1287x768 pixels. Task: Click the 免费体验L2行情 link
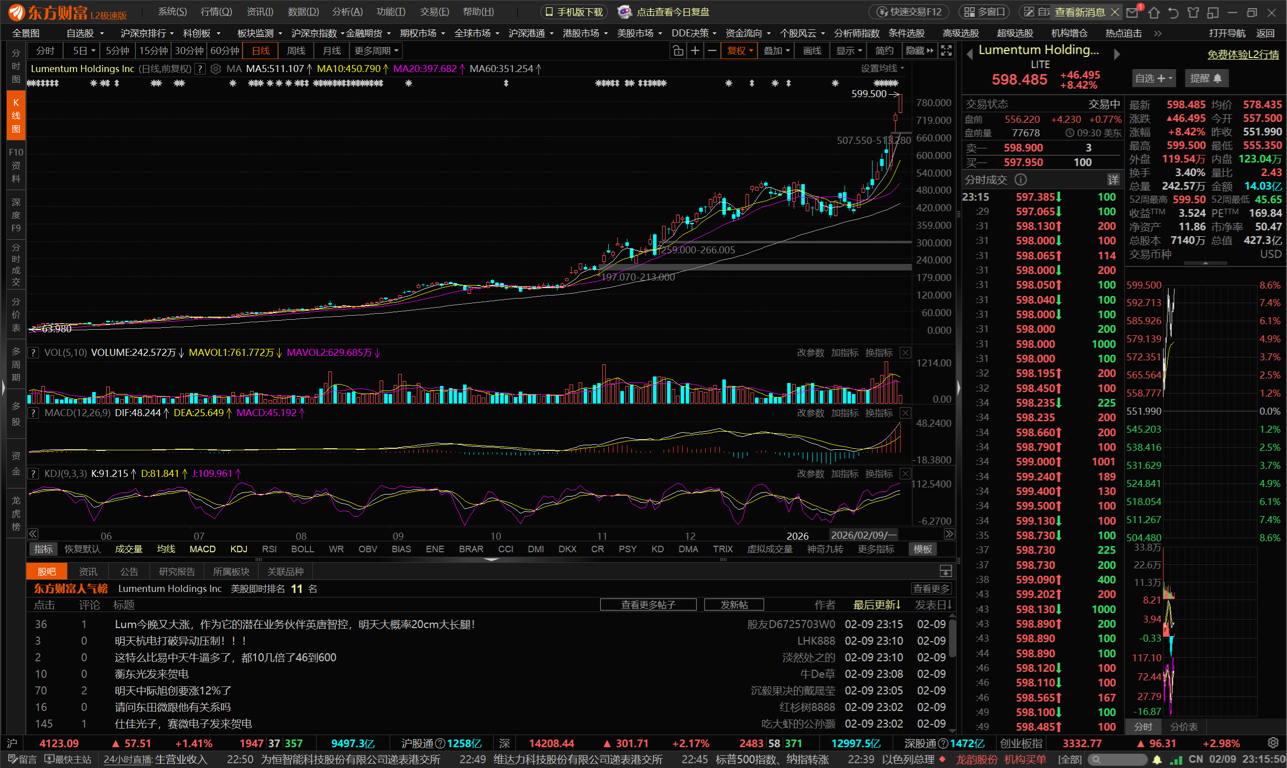[1242, 55]
